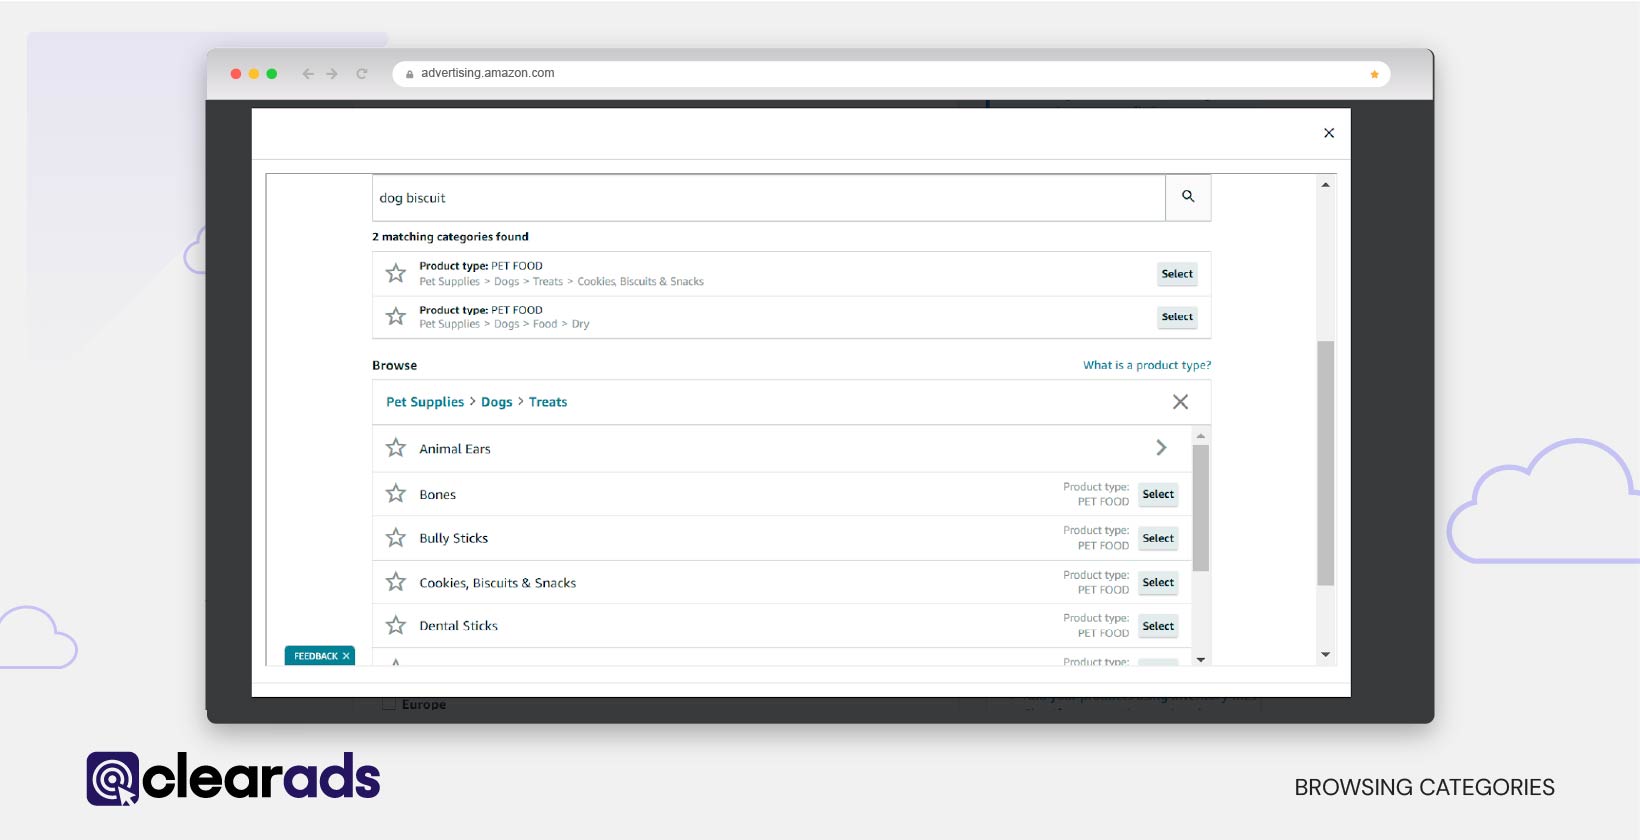Star the Bones category

pos(396,494)
